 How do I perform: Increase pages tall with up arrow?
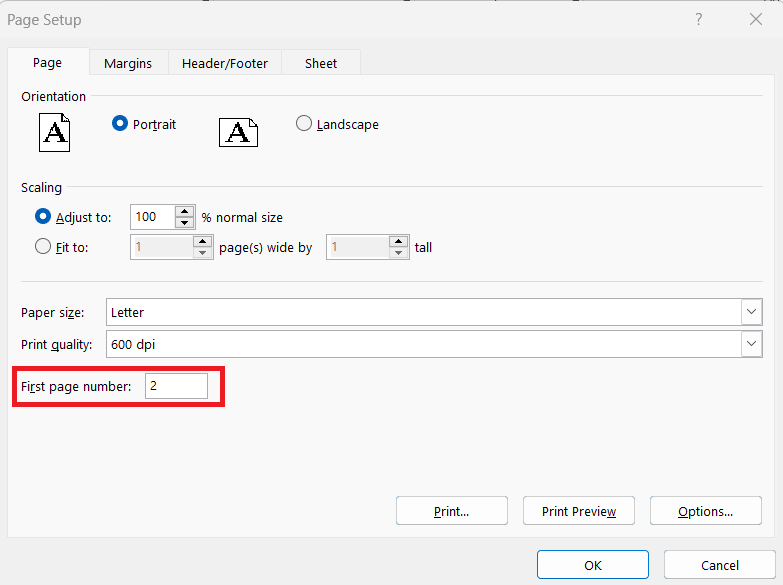coord(398,241)
